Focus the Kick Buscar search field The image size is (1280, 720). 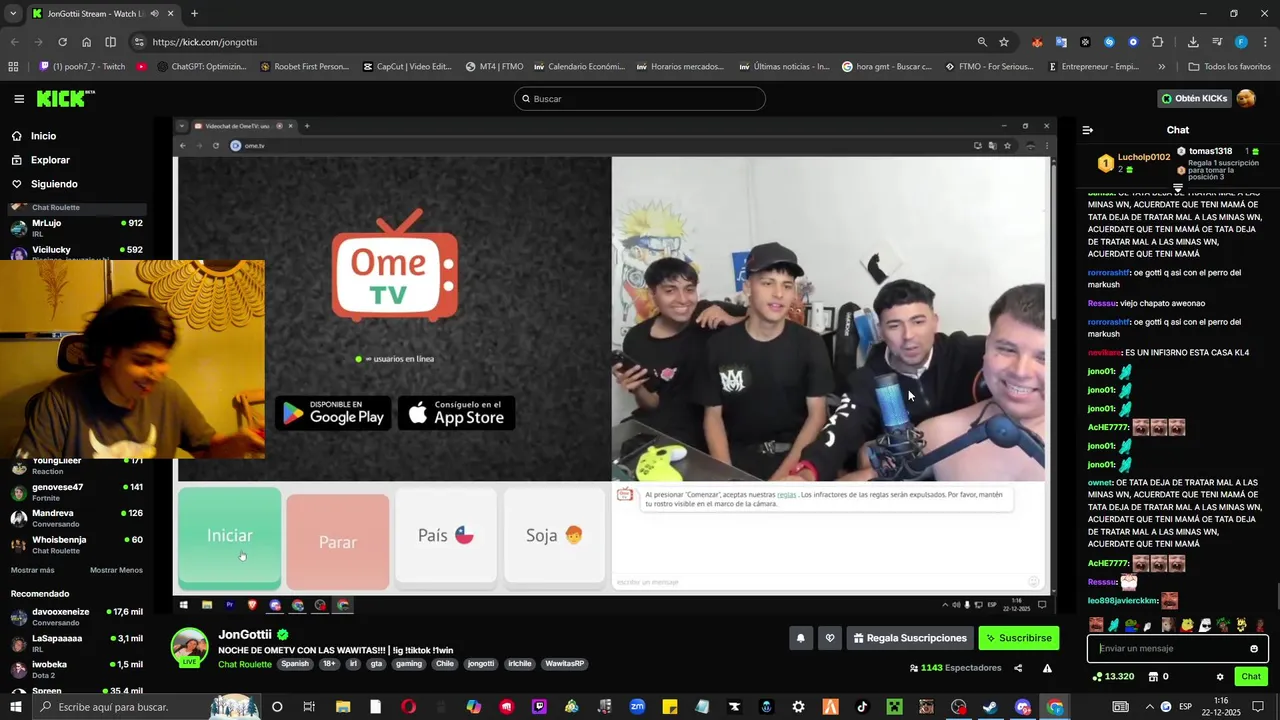click(640, 99)
